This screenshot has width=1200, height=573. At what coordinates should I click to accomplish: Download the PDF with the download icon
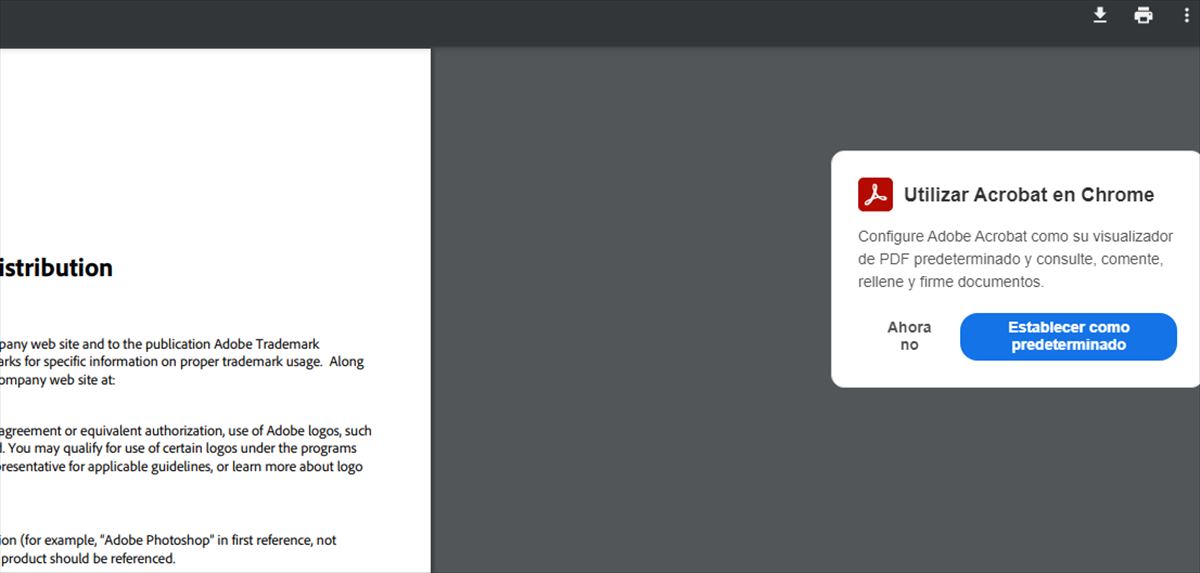tap(1100, 15)
